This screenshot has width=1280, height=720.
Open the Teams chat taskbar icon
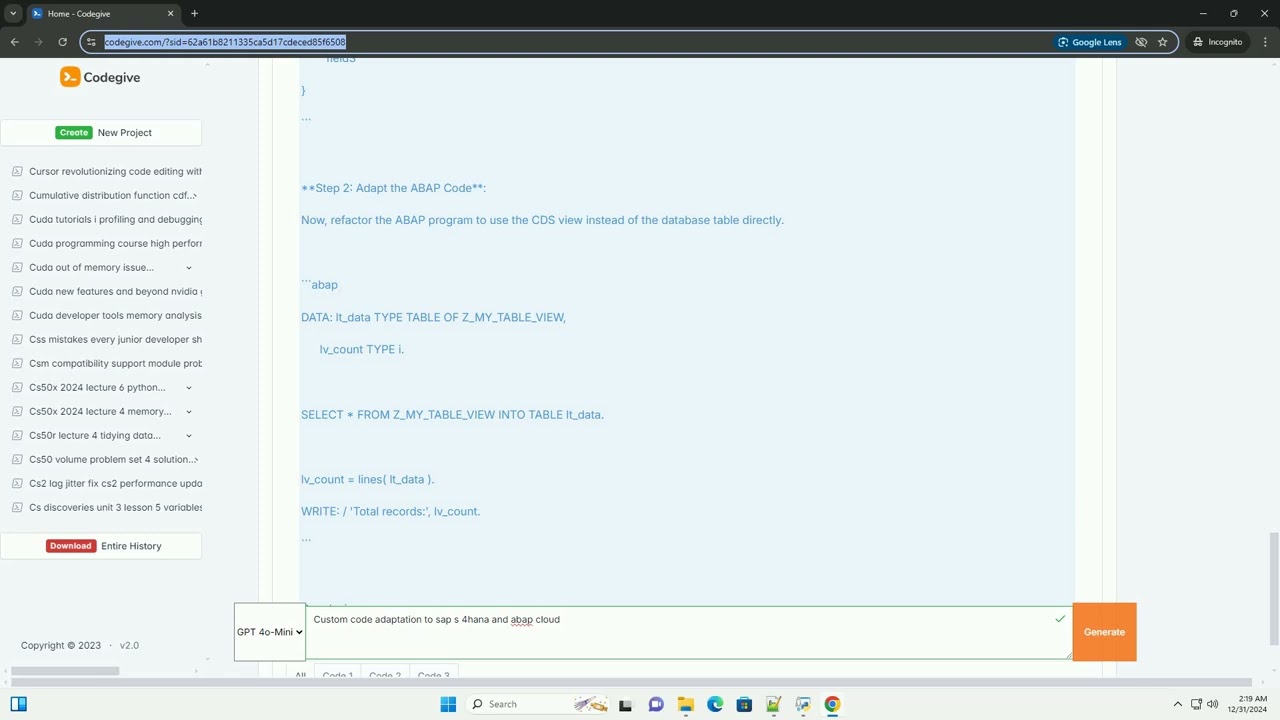[656, 704]
